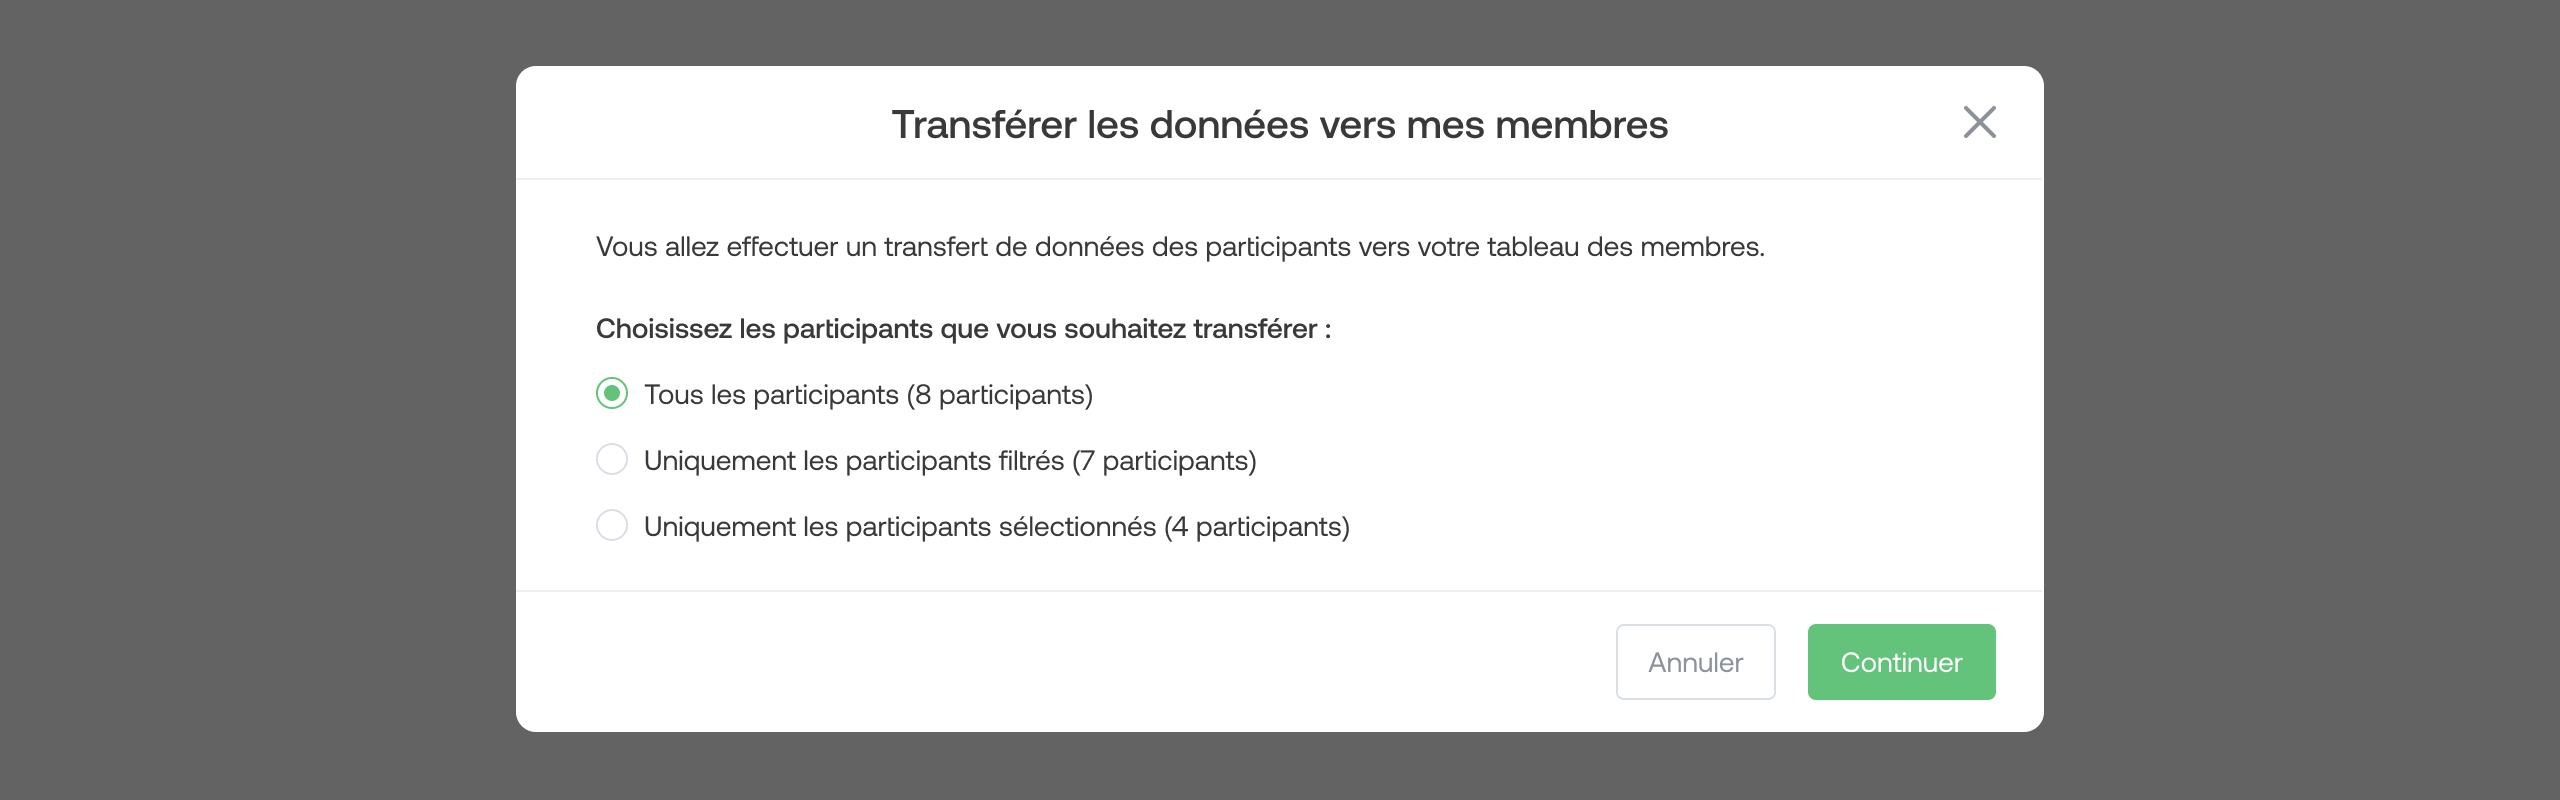The height and width of the screenshot is (800, 2560).
Task: Click the dimmed backdrop right of the dialog
Action: tap(2300, 400)
